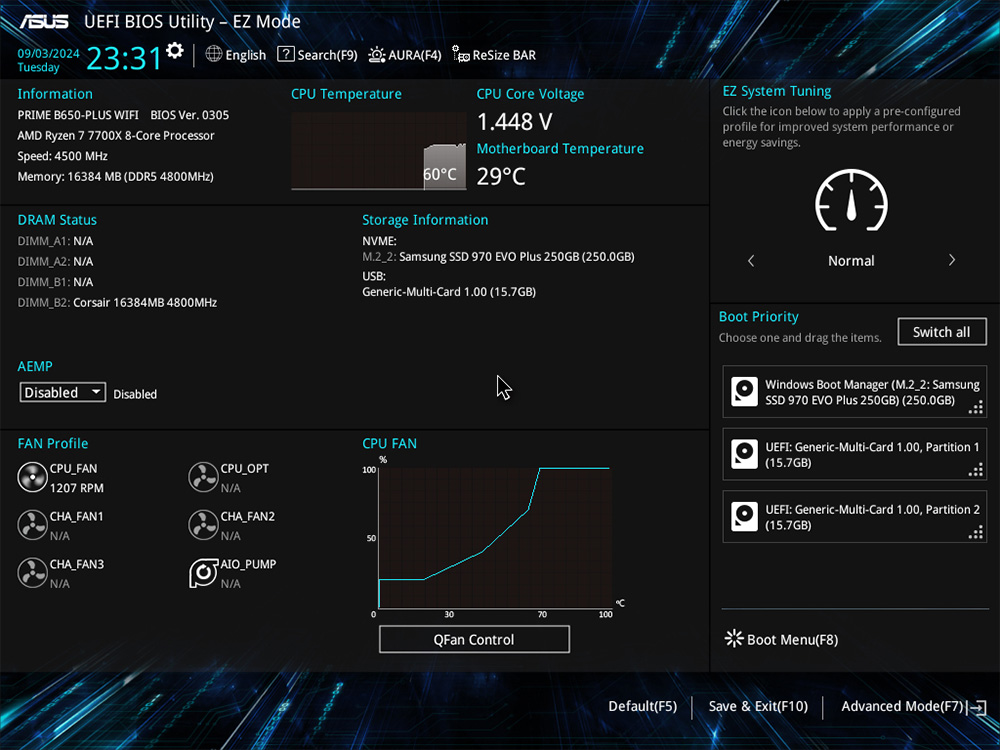Select UEFI Generic-Multi-Card Partition 2 entry
Screen dimensions: 1000x750
(x=855, y=517)
